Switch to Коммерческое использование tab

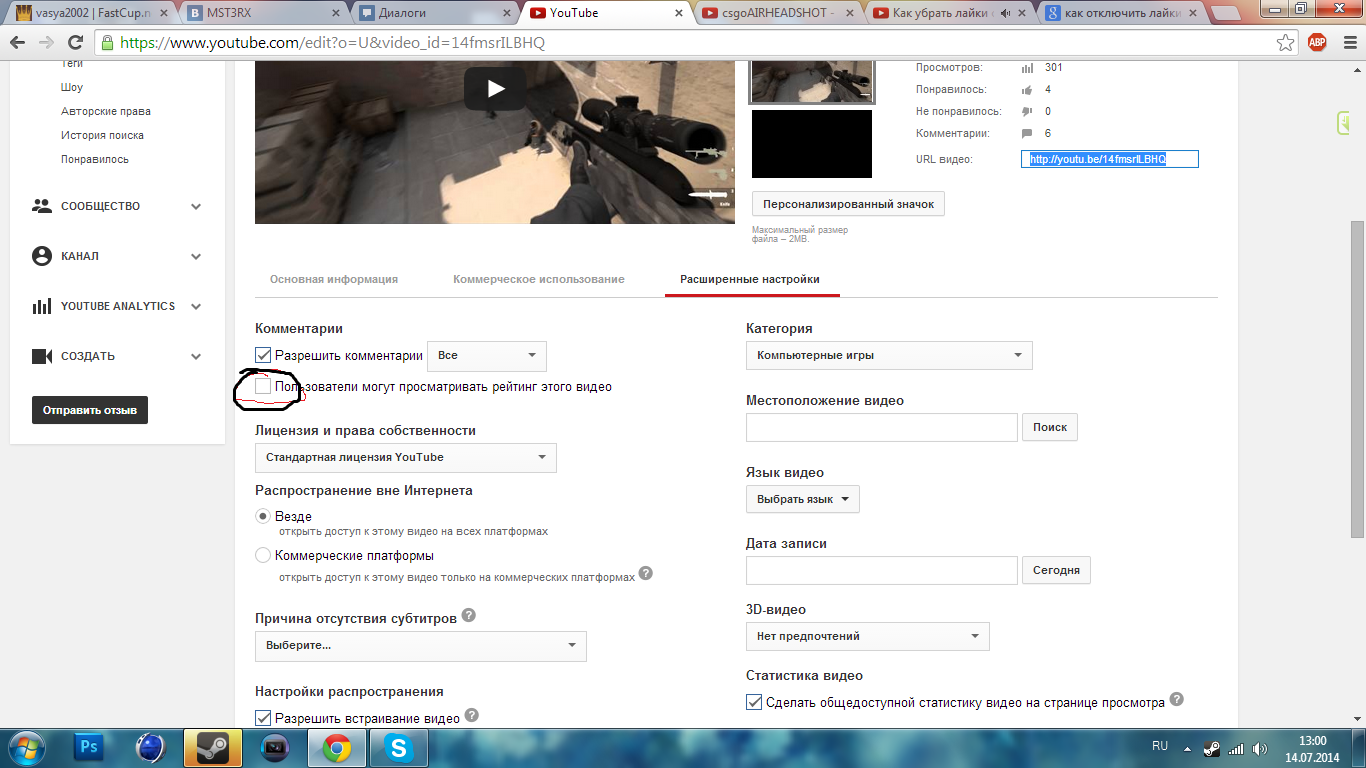coord(539,279)
